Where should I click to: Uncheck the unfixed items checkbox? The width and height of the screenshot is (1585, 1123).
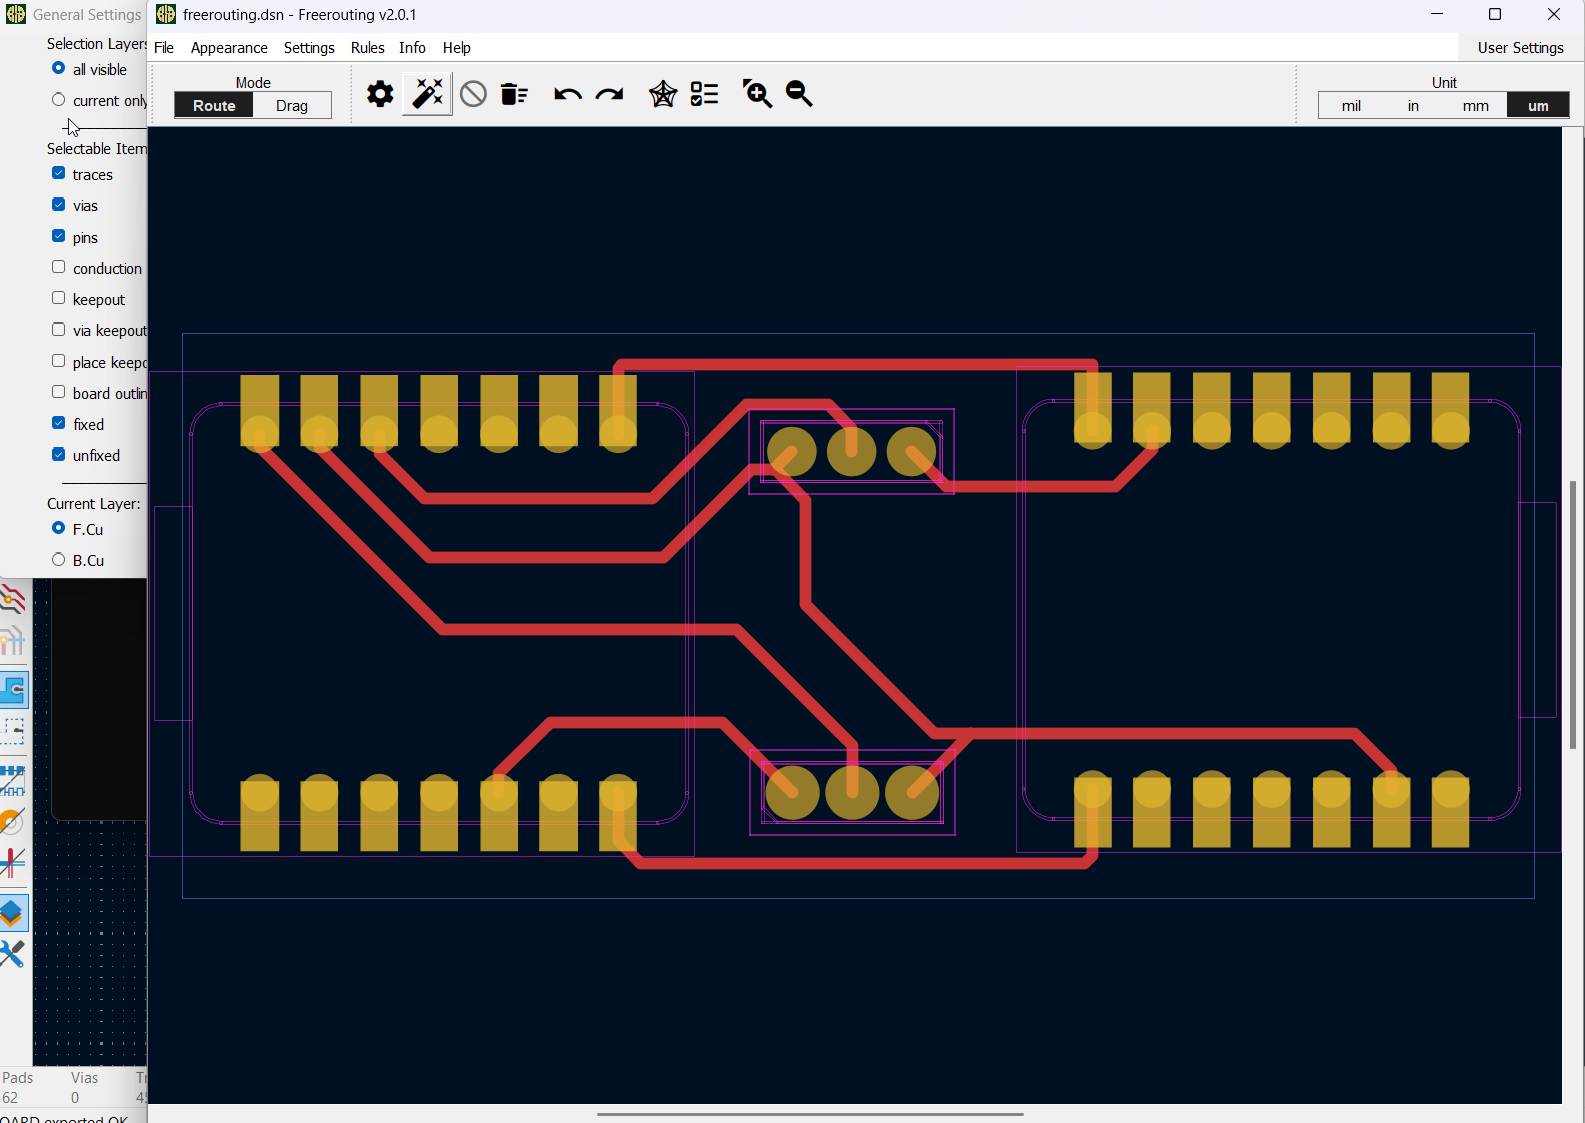(58, 454)
